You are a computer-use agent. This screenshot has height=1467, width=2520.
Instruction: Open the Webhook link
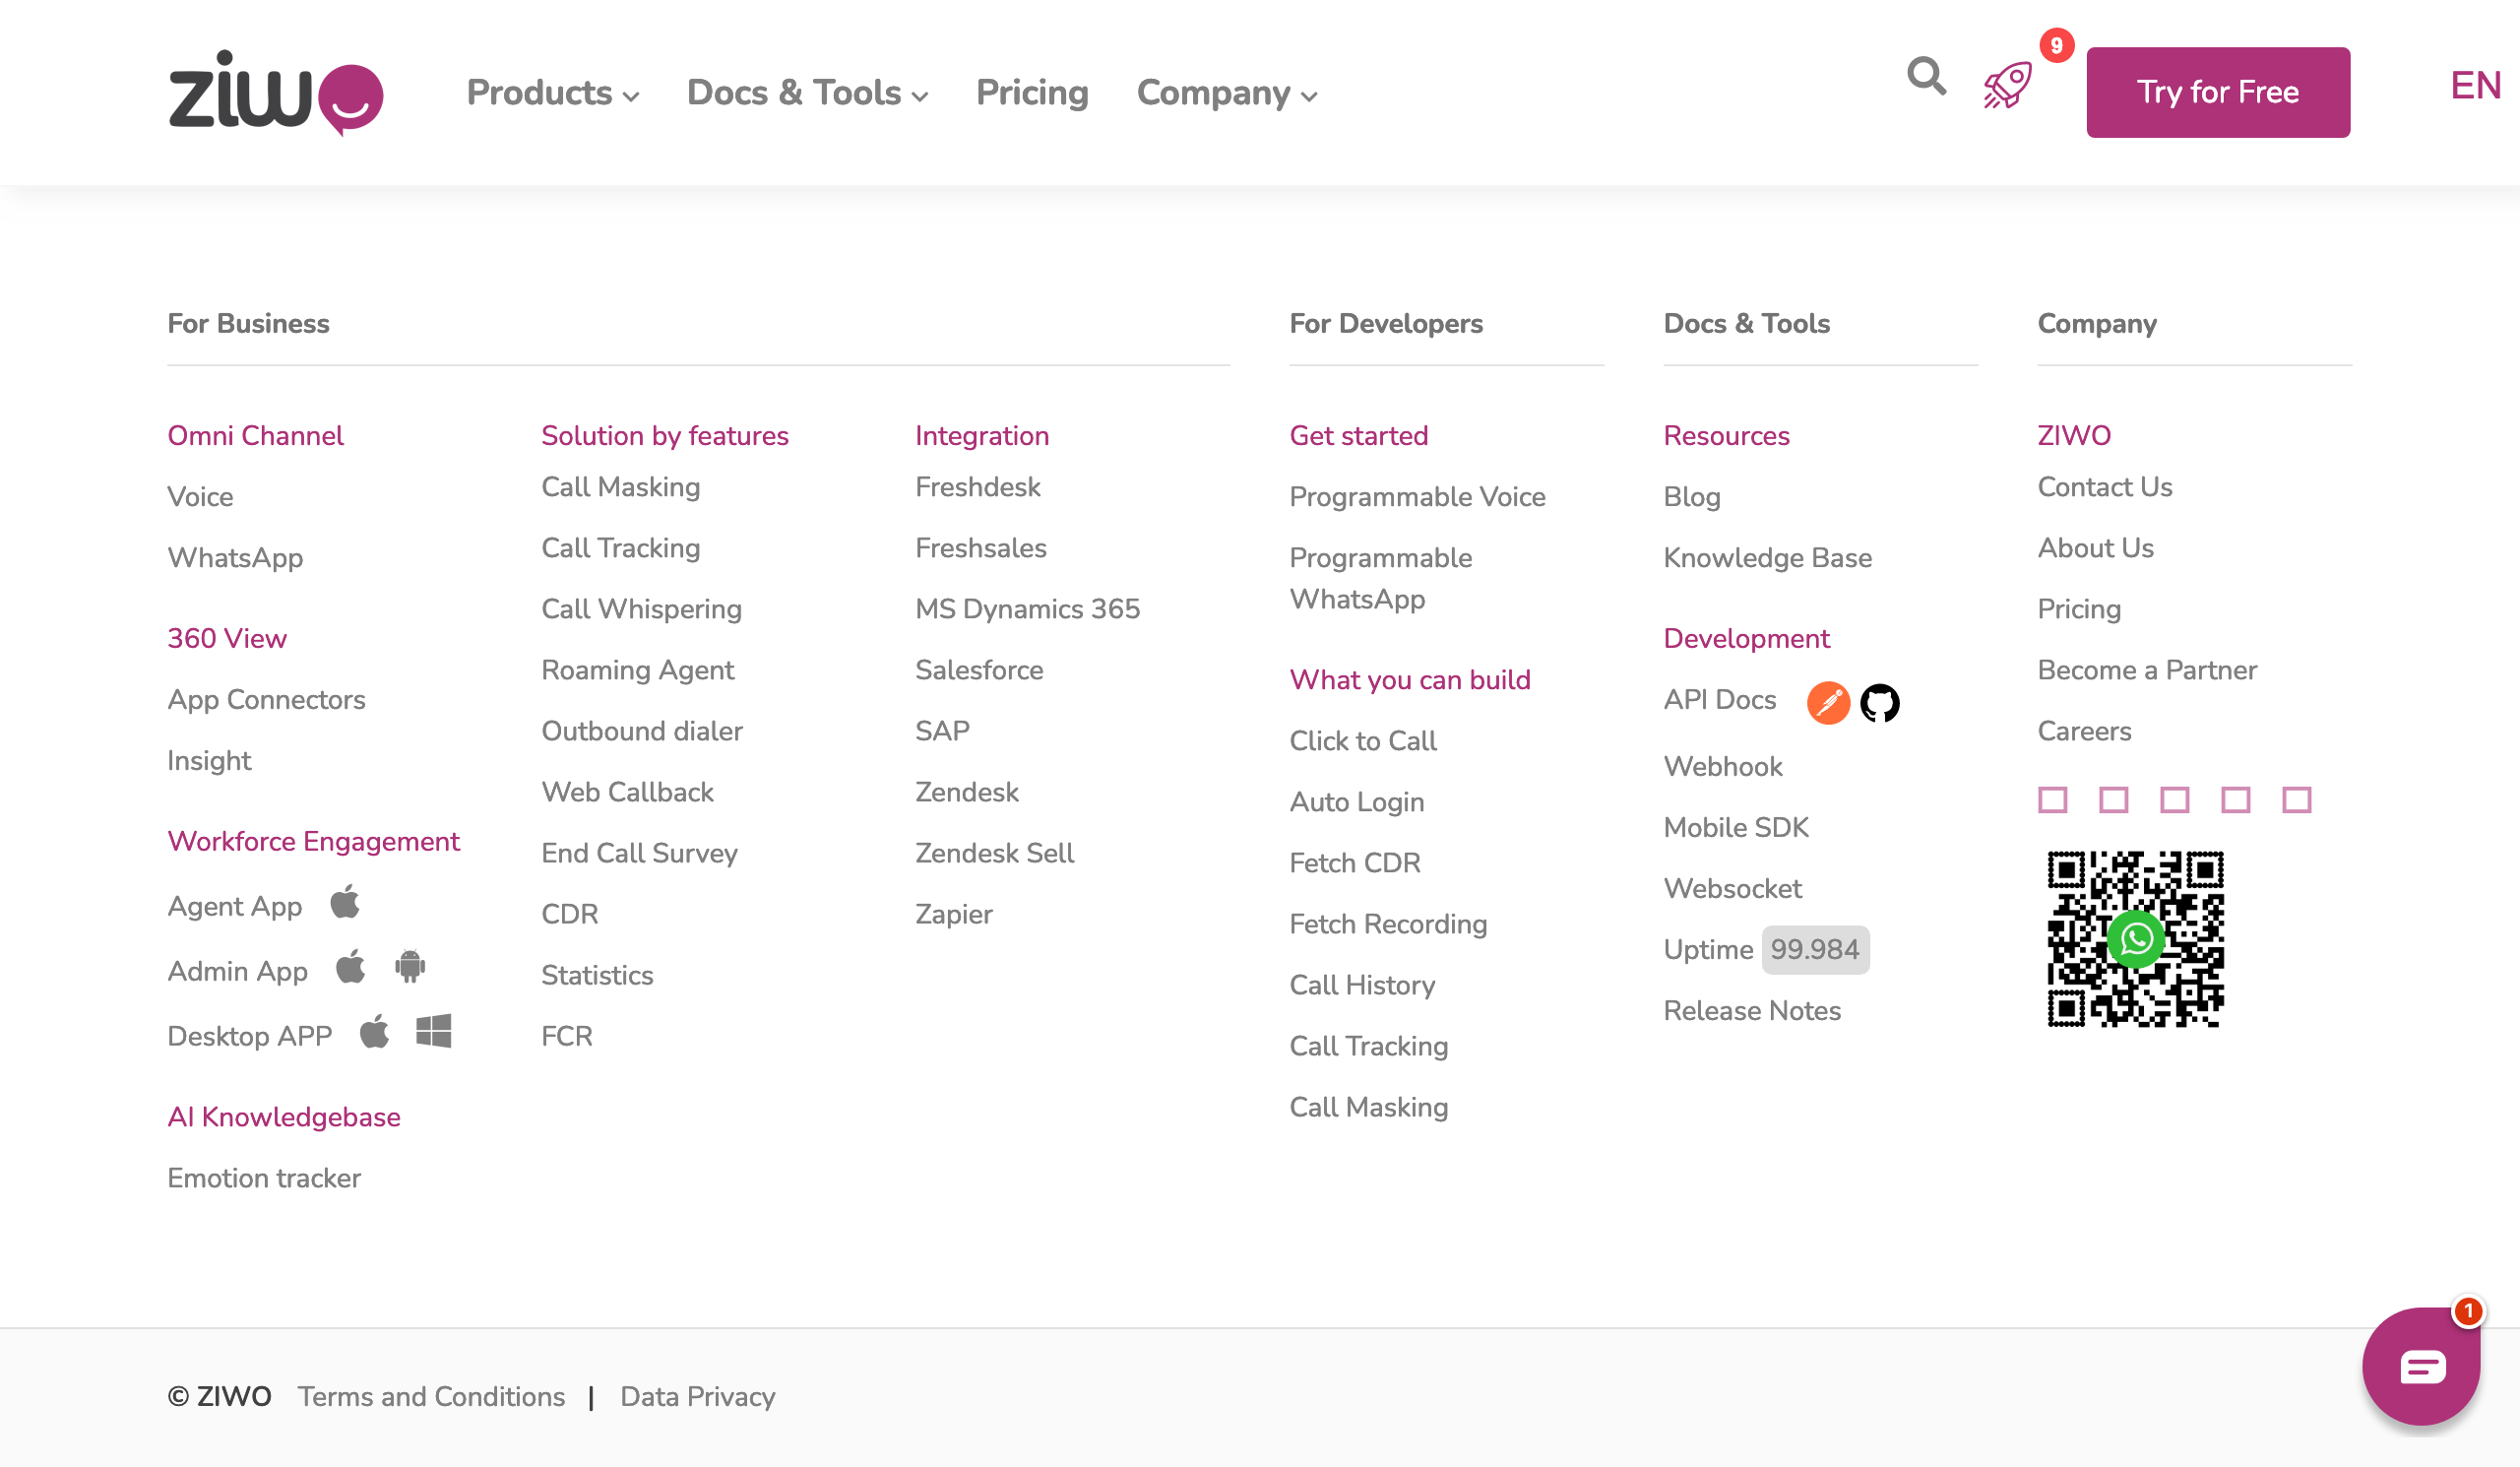(1723, 767)
